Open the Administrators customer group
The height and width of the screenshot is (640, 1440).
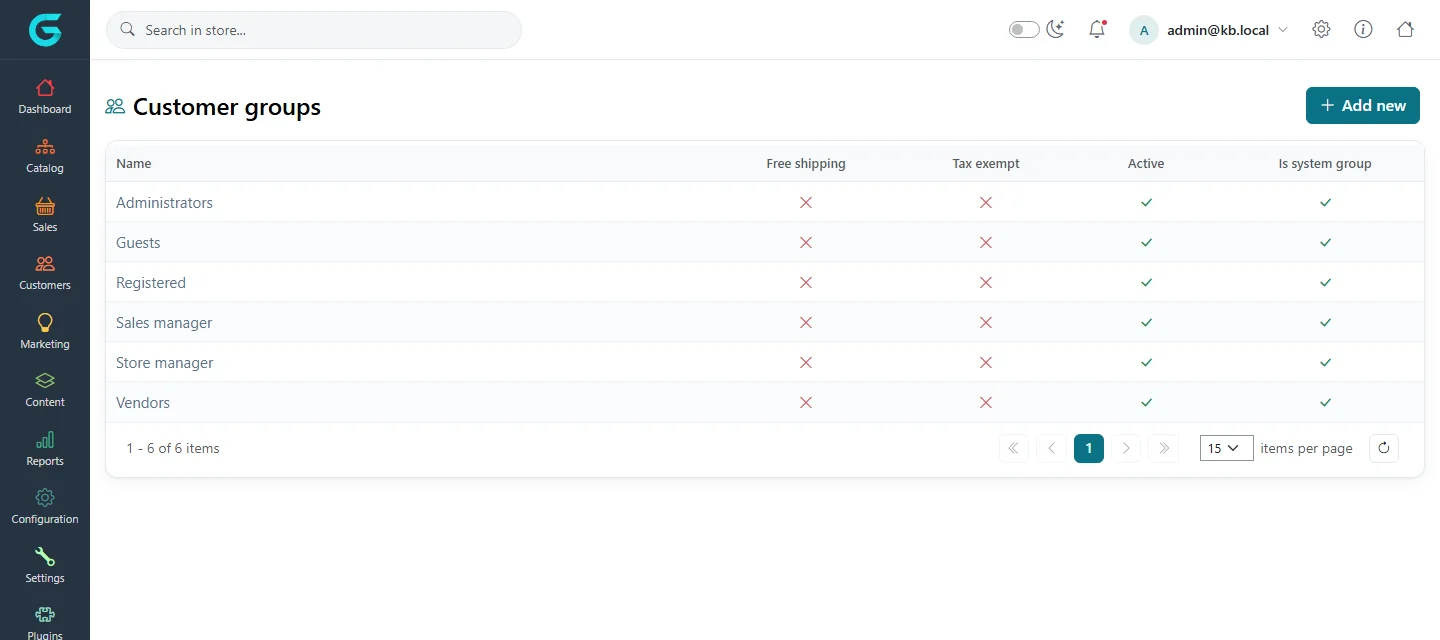click(x=164, y=202)
